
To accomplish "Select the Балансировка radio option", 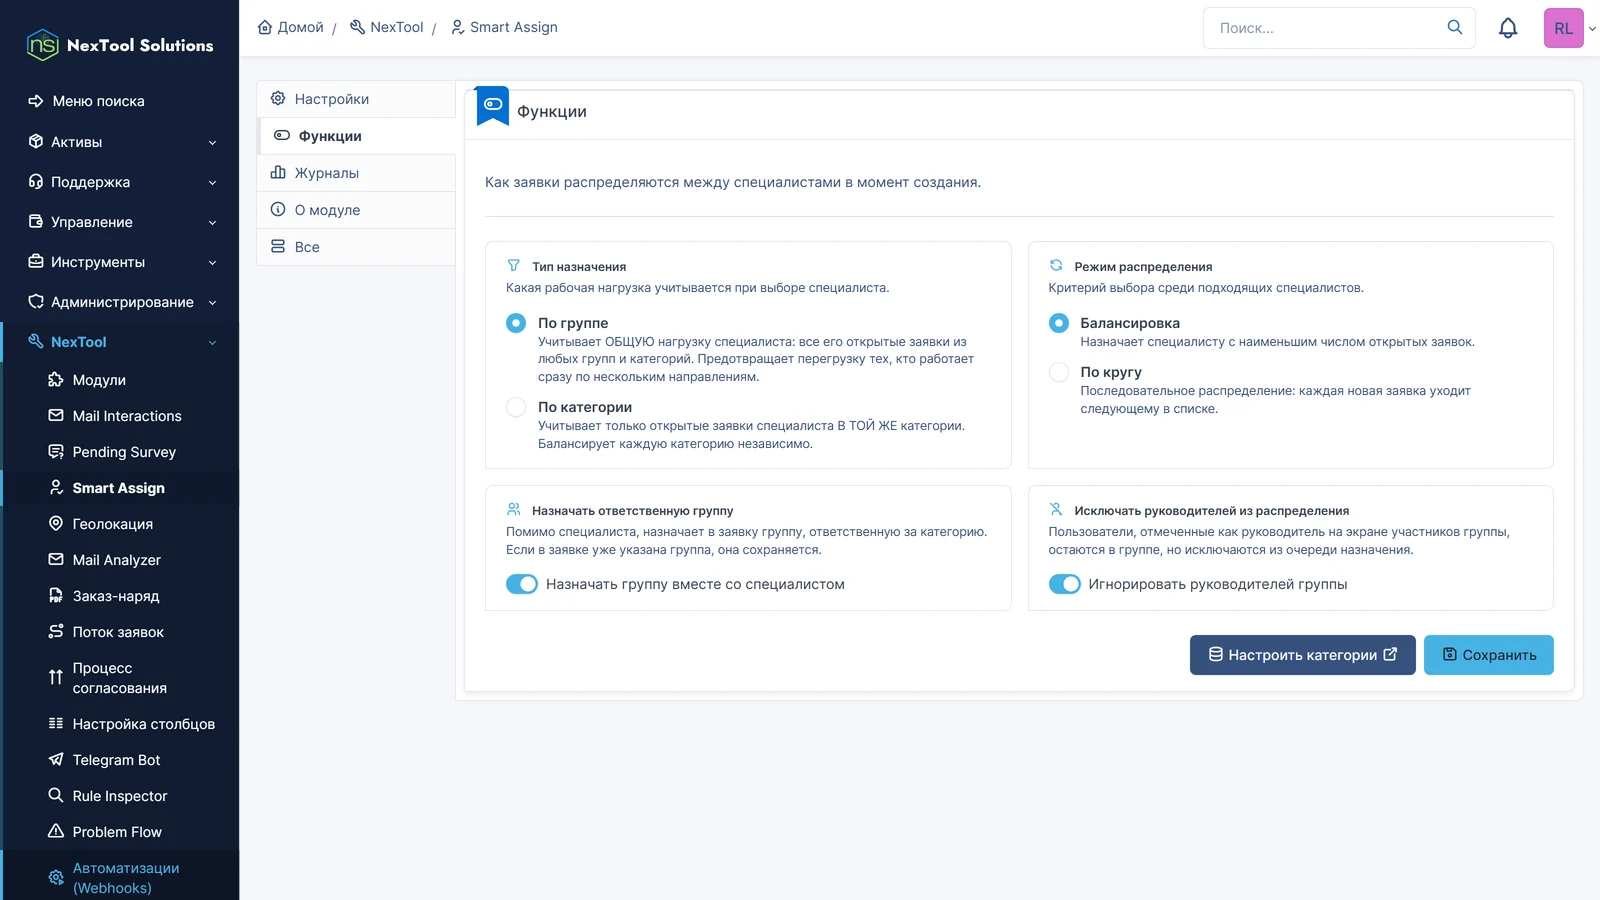I will pos(1059,323).
